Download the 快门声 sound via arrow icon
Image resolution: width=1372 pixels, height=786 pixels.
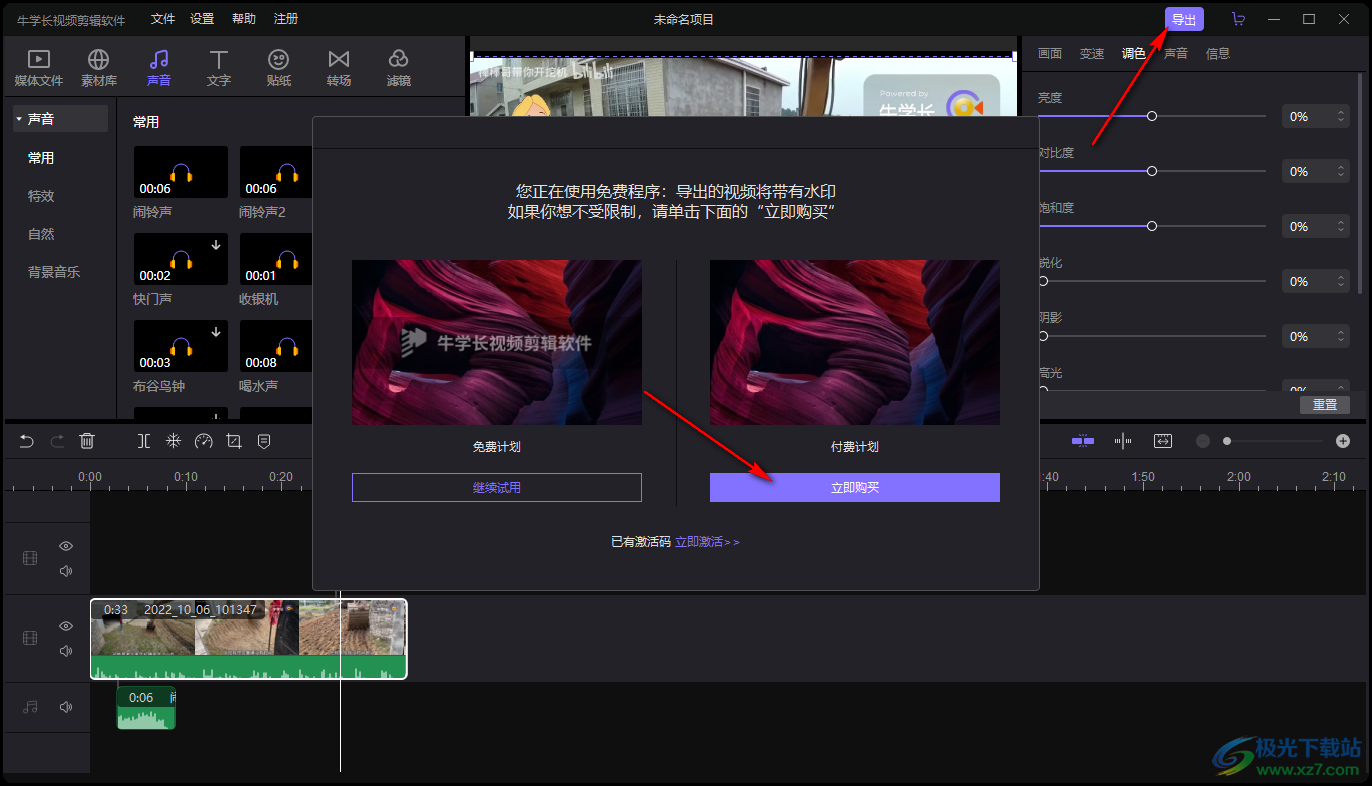pyautogui.click(x=216, y=245)
